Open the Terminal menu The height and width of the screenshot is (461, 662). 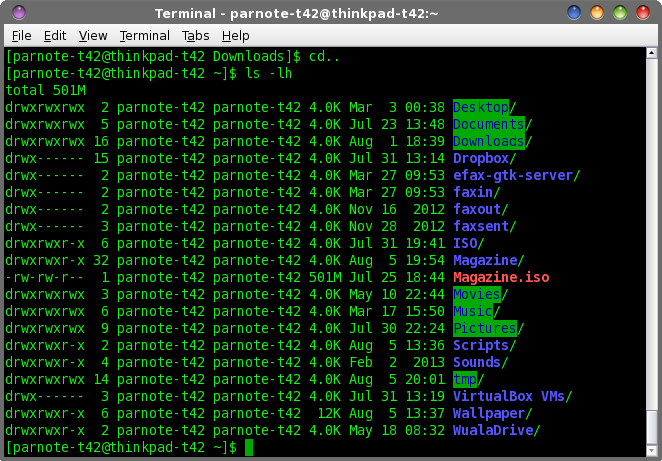(x=144, y=36)
